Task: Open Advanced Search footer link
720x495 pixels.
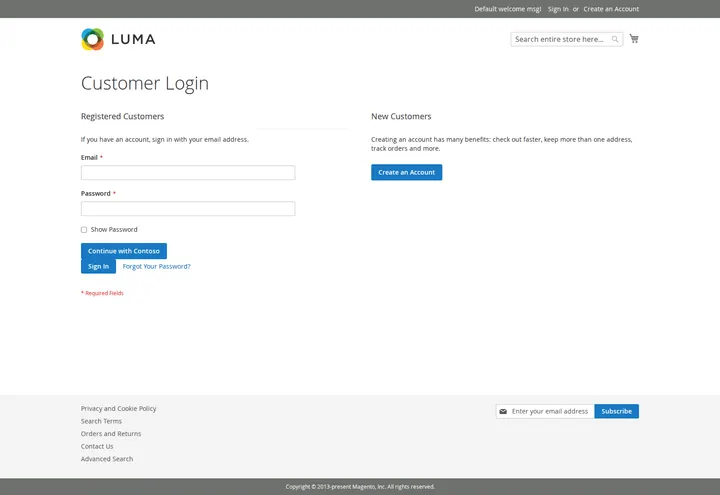Action: [x=107, y=459]
